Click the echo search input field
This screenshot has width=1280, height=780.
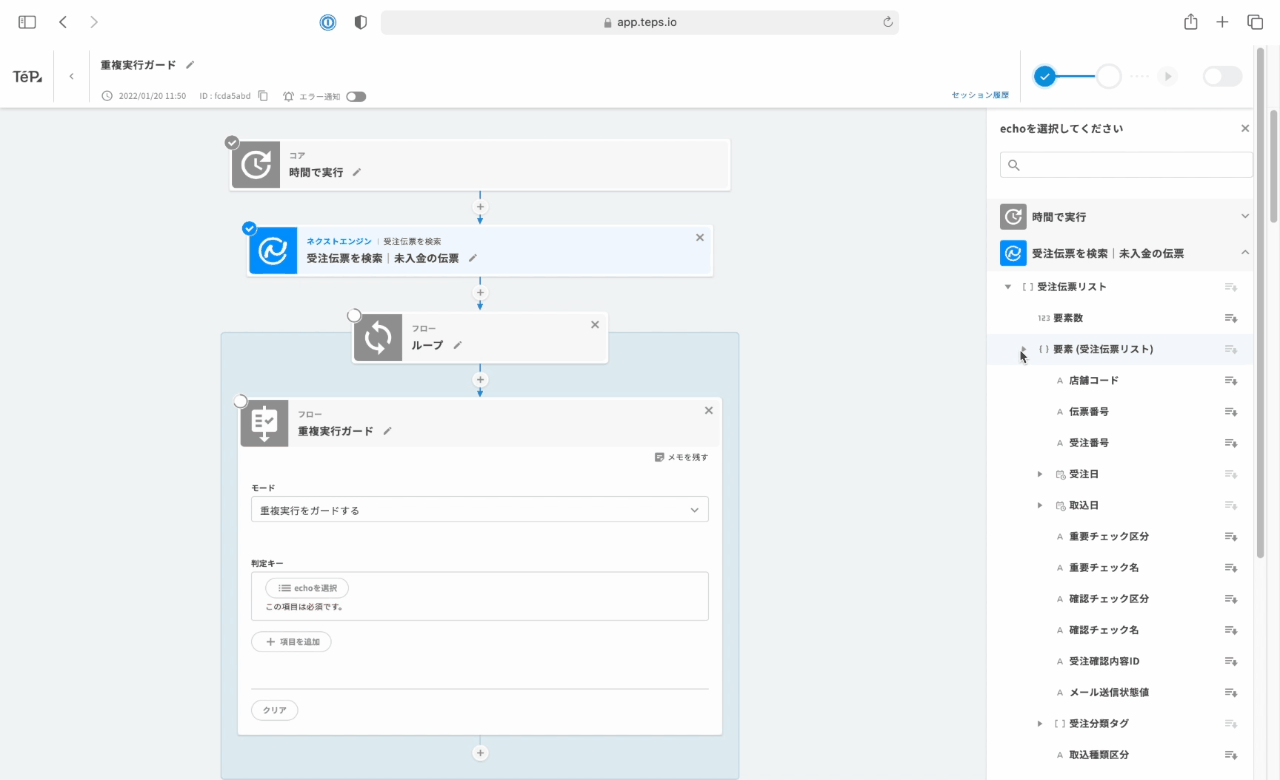1126,165
